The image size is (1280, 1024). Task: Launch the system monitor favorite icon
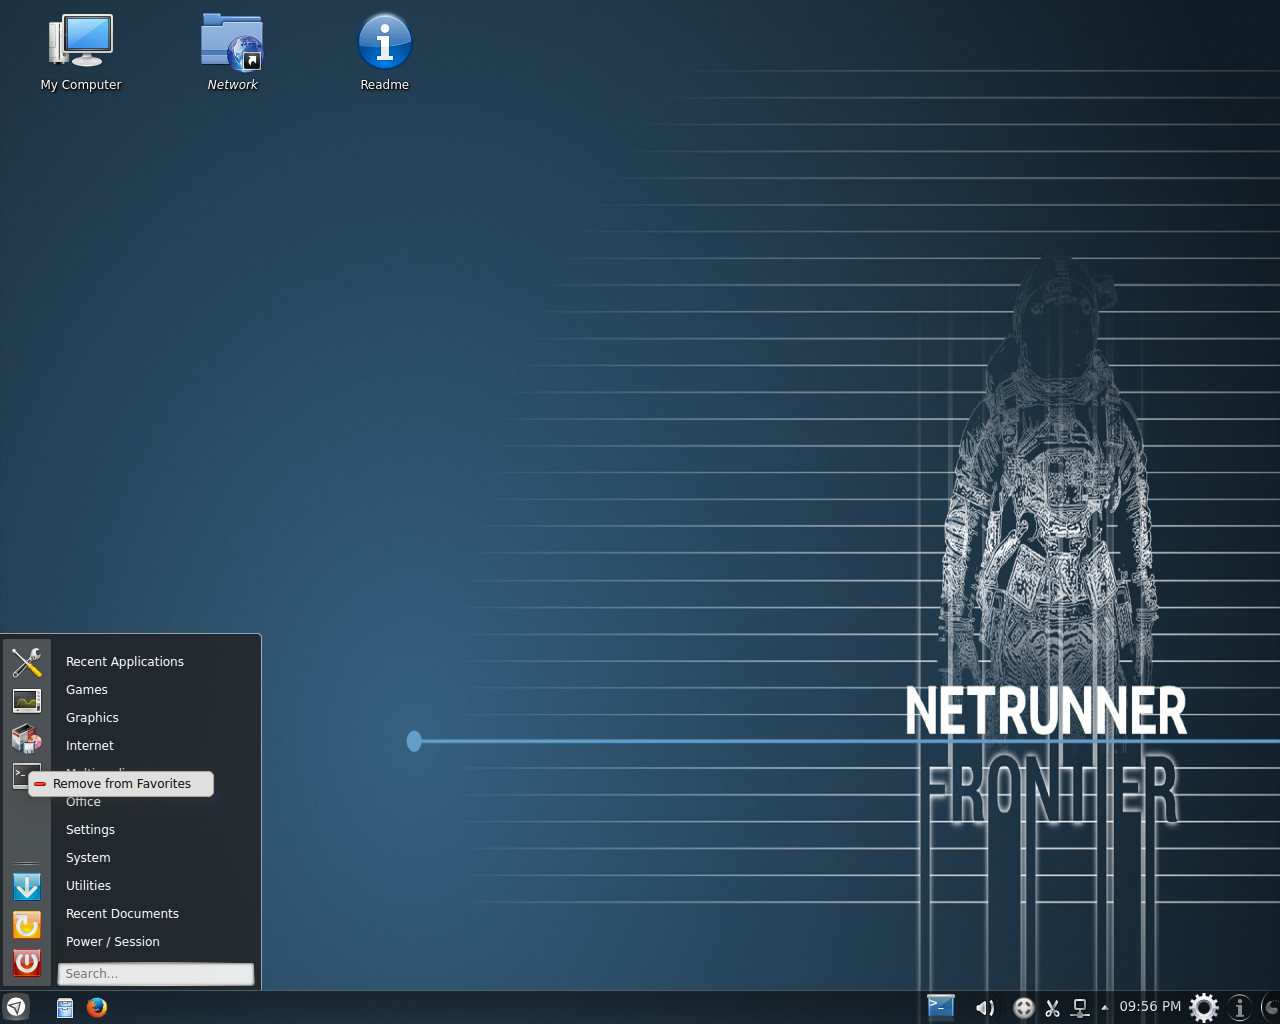tap(27, 701)
